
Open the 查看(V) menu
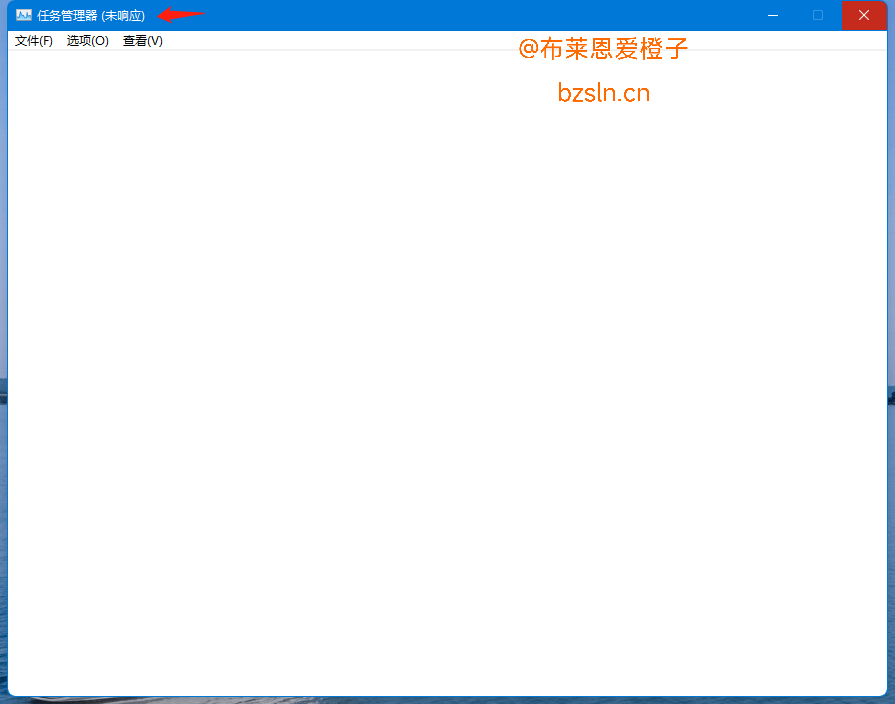click(x=143, y=41)
